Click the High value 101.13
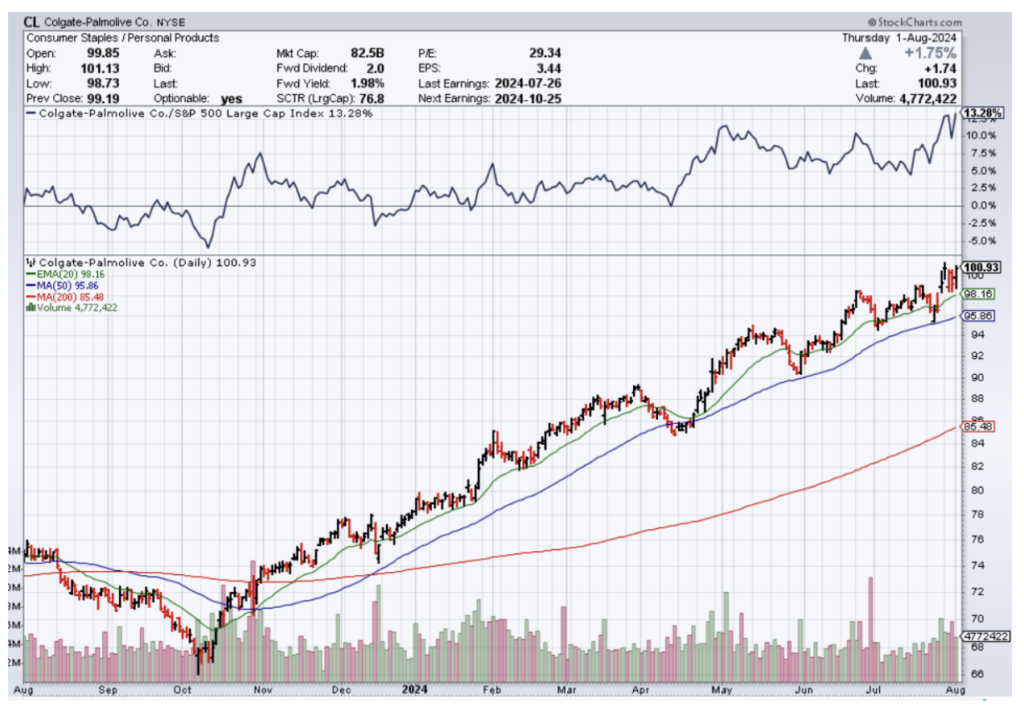 tap(100, 68)
